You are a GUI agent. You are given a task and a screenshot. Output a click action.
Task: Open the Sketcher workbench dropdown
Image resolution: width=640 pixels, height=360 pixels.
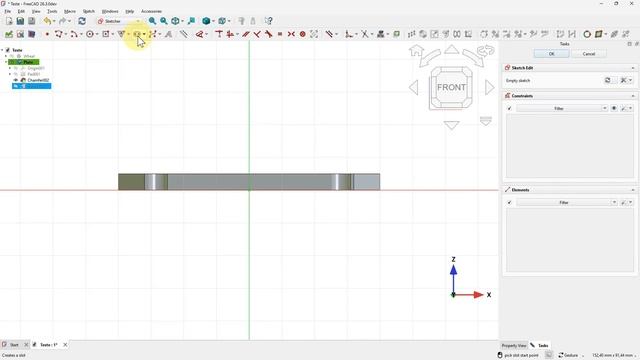point(120,21)
